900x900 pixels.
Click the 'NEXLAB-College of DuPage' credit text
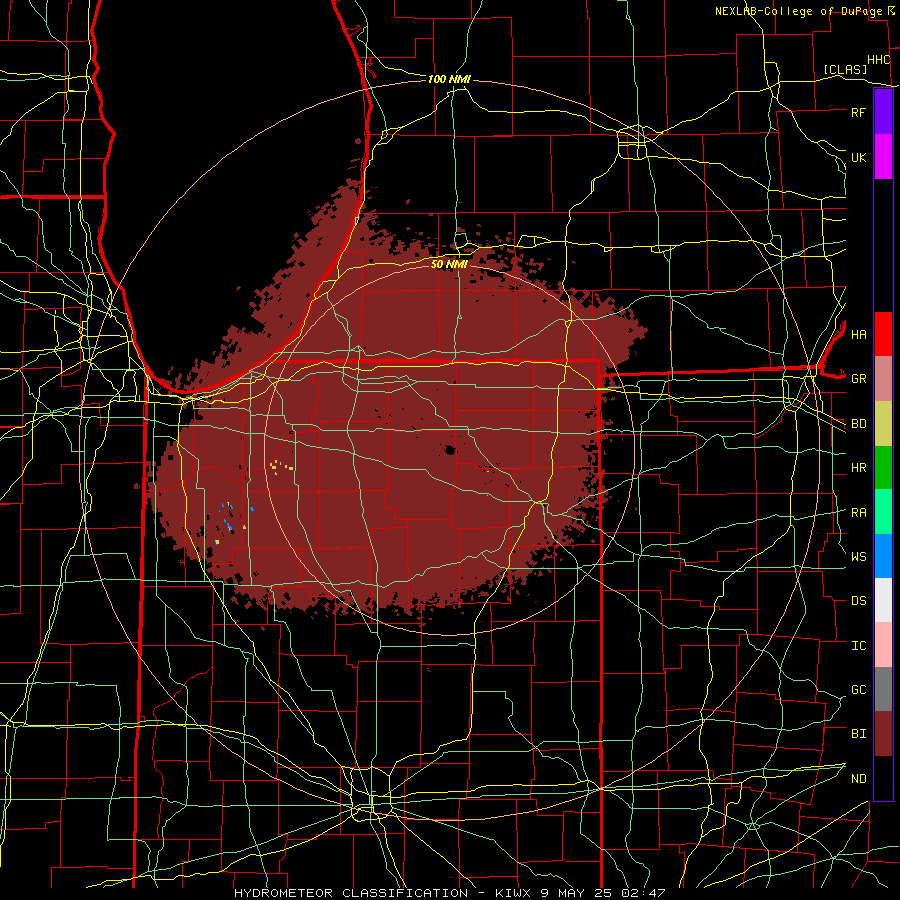799,11
